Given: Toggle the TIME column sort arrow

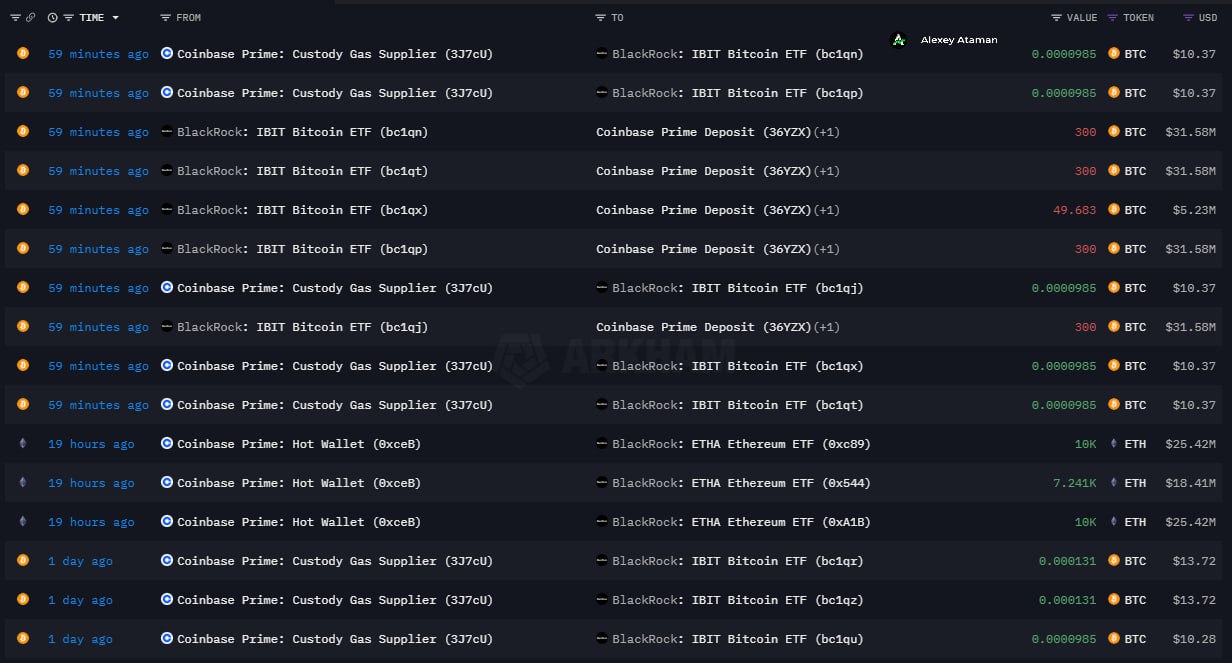Looking at the screenshot, I should [116, 18].
